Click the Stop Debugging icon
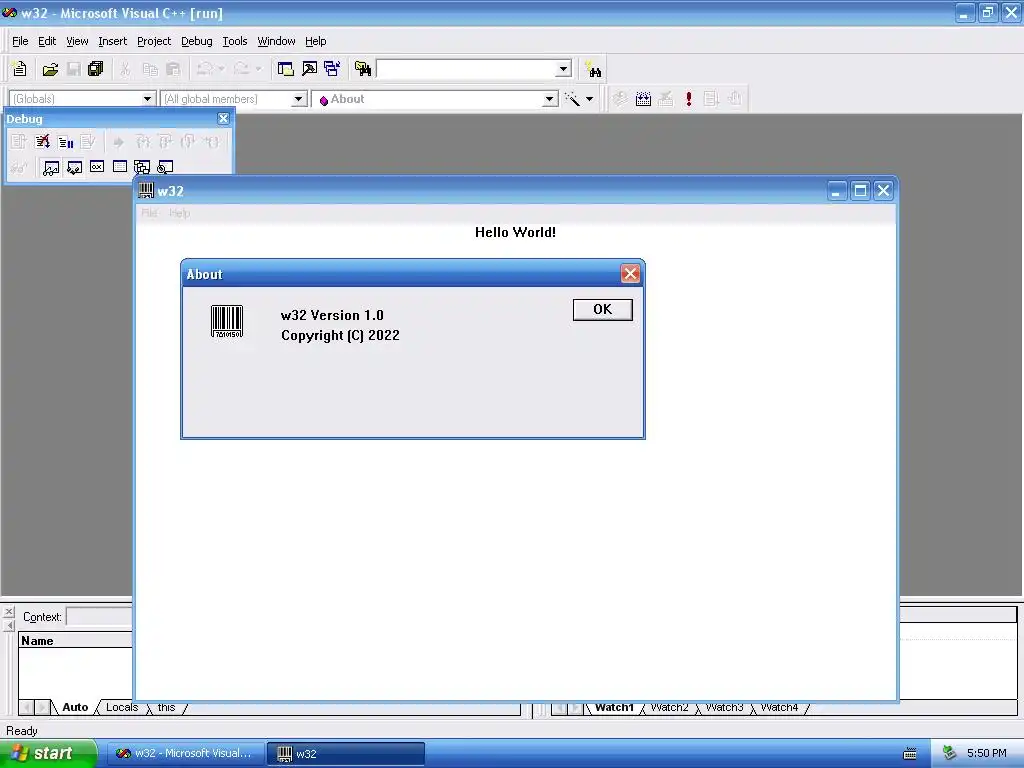This screenshot has width=1024, height=768. (x=42, y=142)
